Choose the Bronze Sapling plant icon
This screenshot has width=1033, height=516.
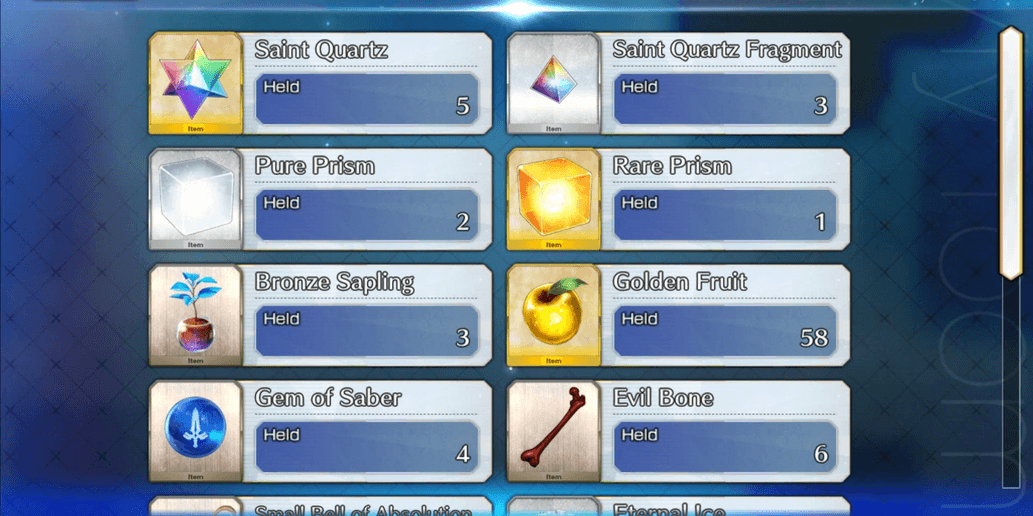[x=196, y=316]
